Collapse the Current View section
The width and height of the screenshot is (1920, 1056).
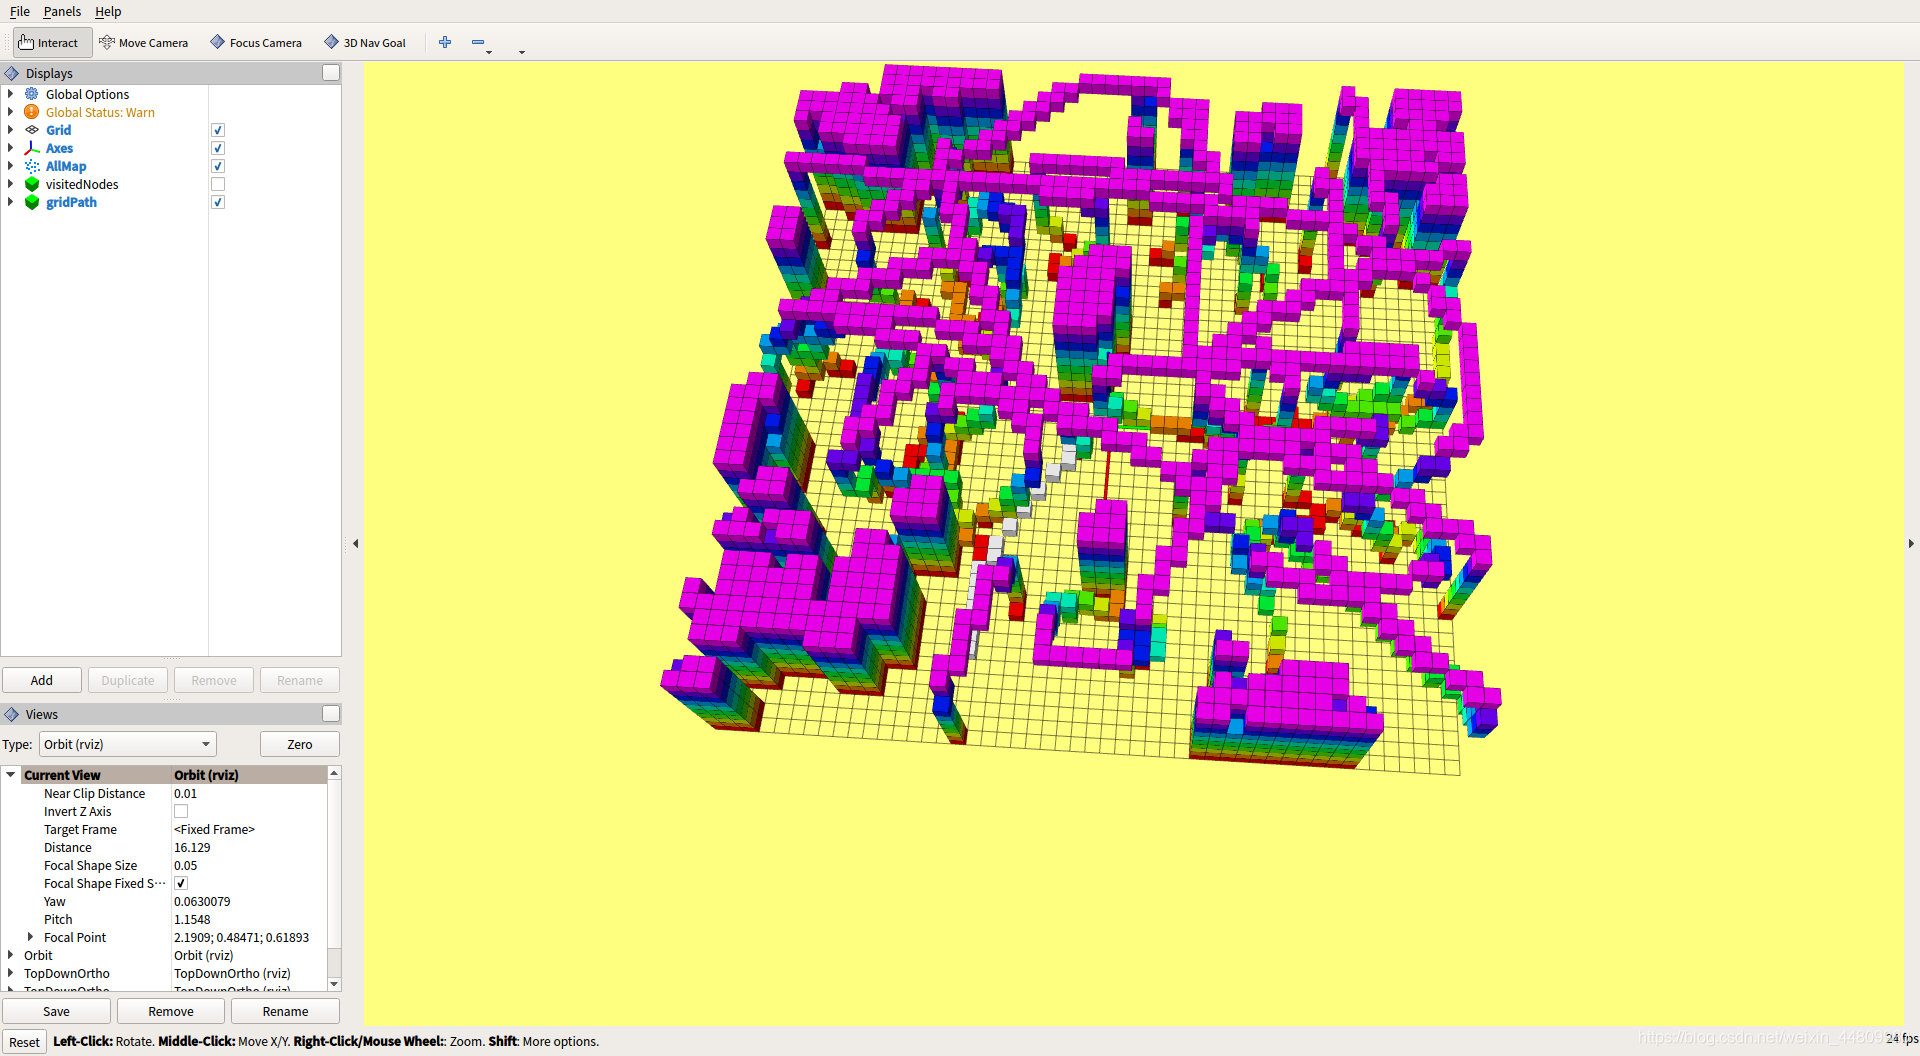click(11, 775)
